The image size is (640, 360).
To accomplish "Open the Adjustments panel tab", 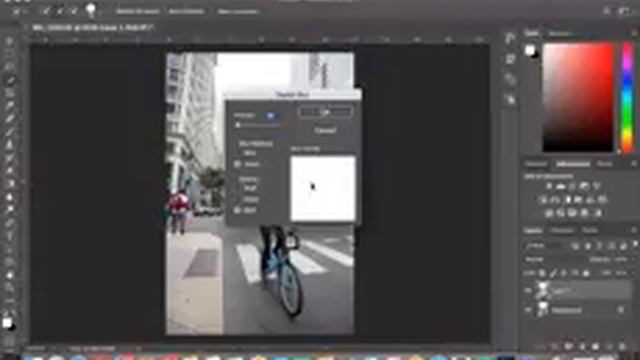I will point(573,164).
